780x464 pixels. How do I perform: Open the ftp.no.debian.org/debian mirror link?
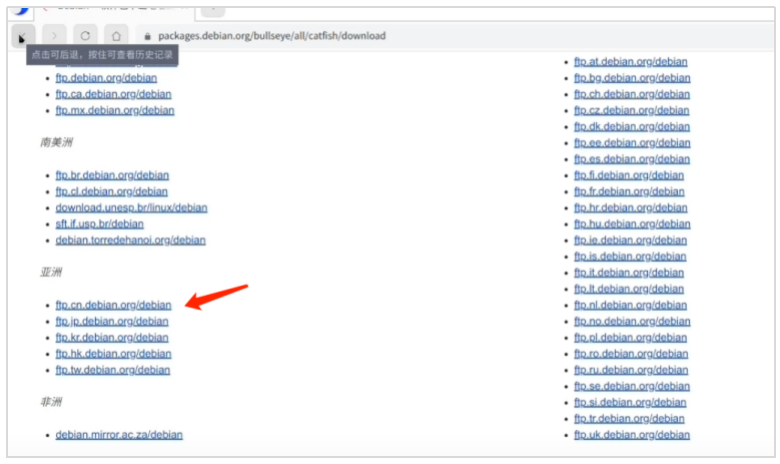632,321
